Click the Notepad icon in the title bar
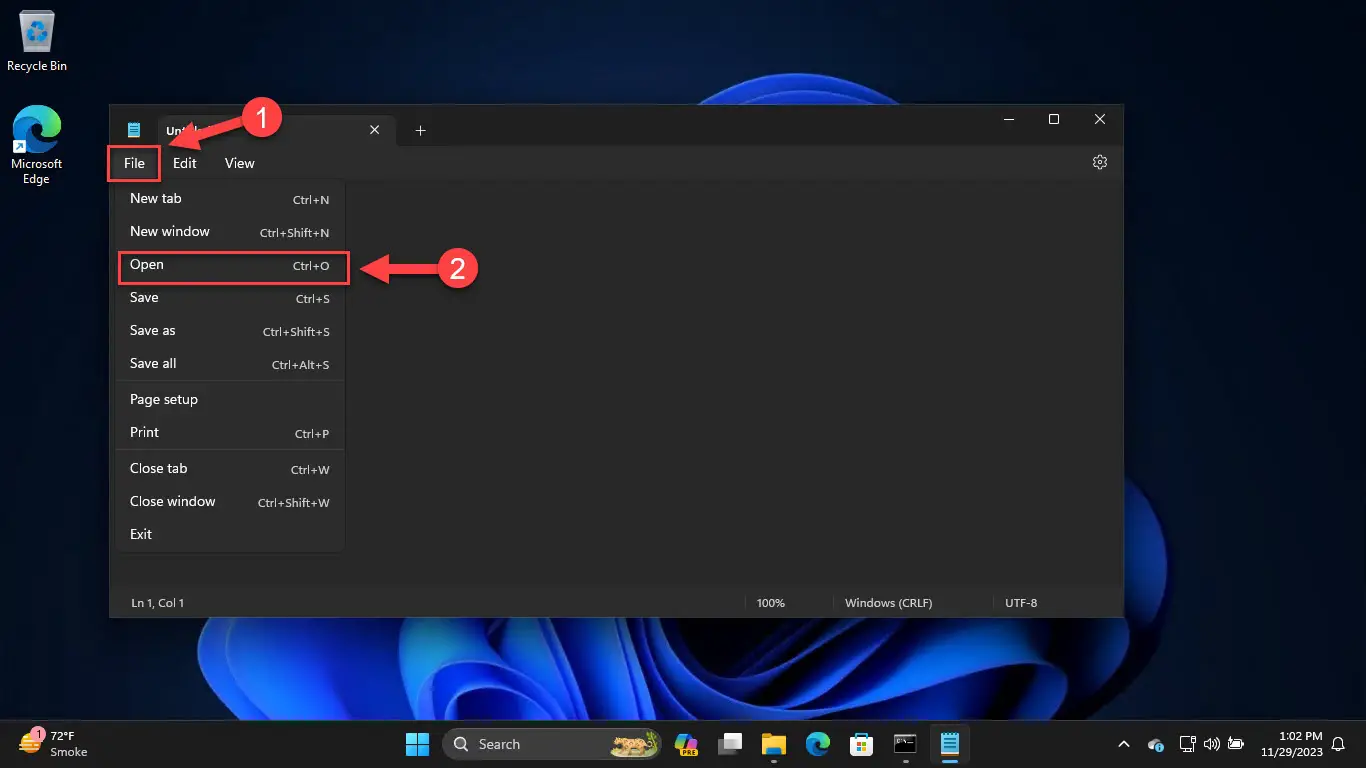This screenshot has width=1366, height=768. pyautogui.click(x=134, y=130)
